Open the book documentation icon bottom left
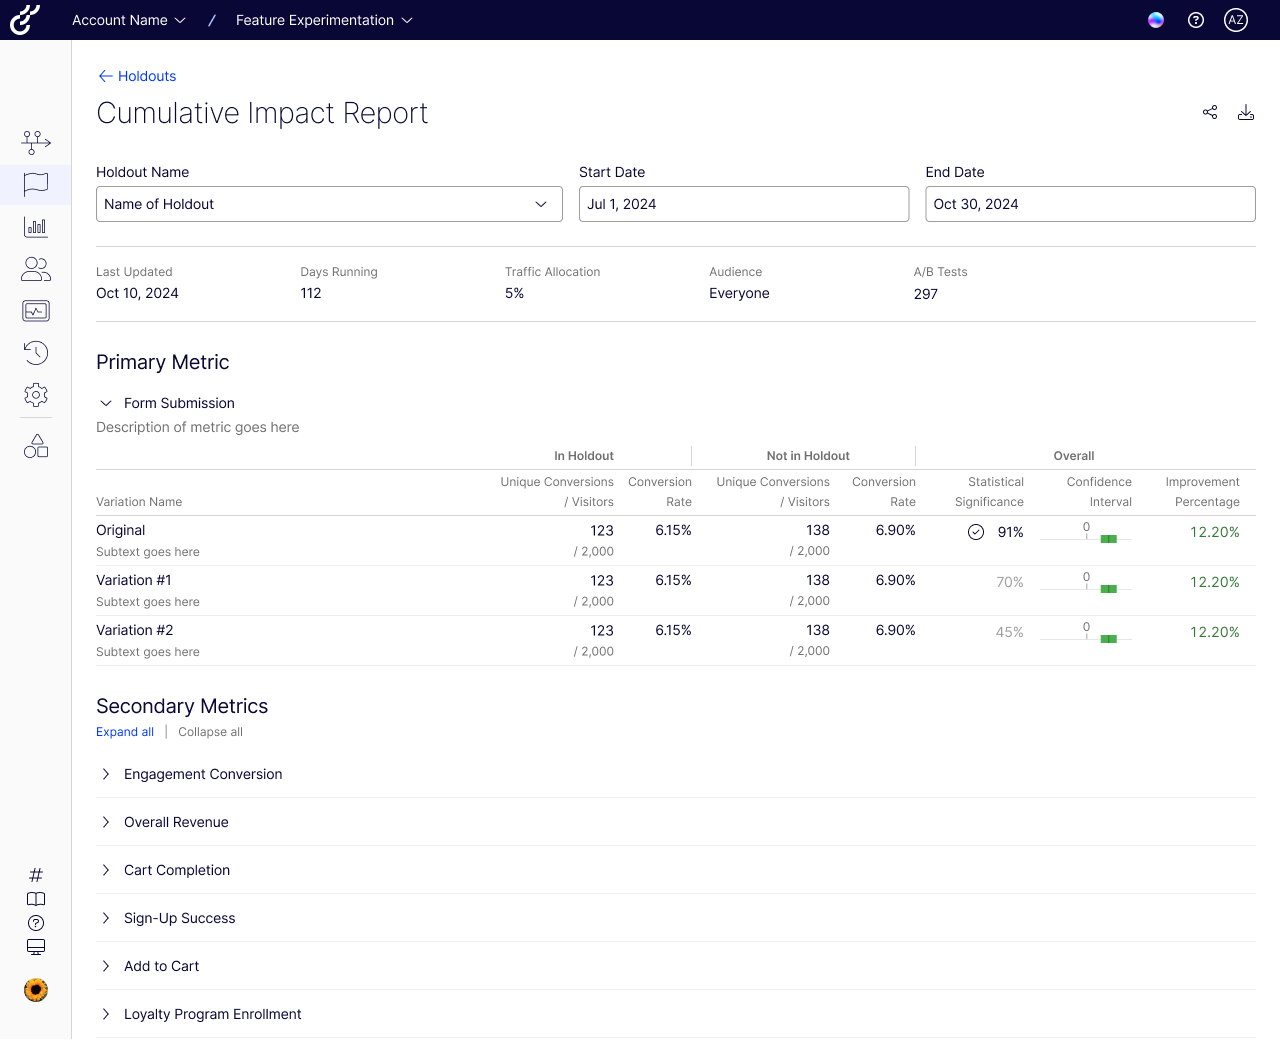Viewport: 1280px width, 1062px height. tap(35, 899)
